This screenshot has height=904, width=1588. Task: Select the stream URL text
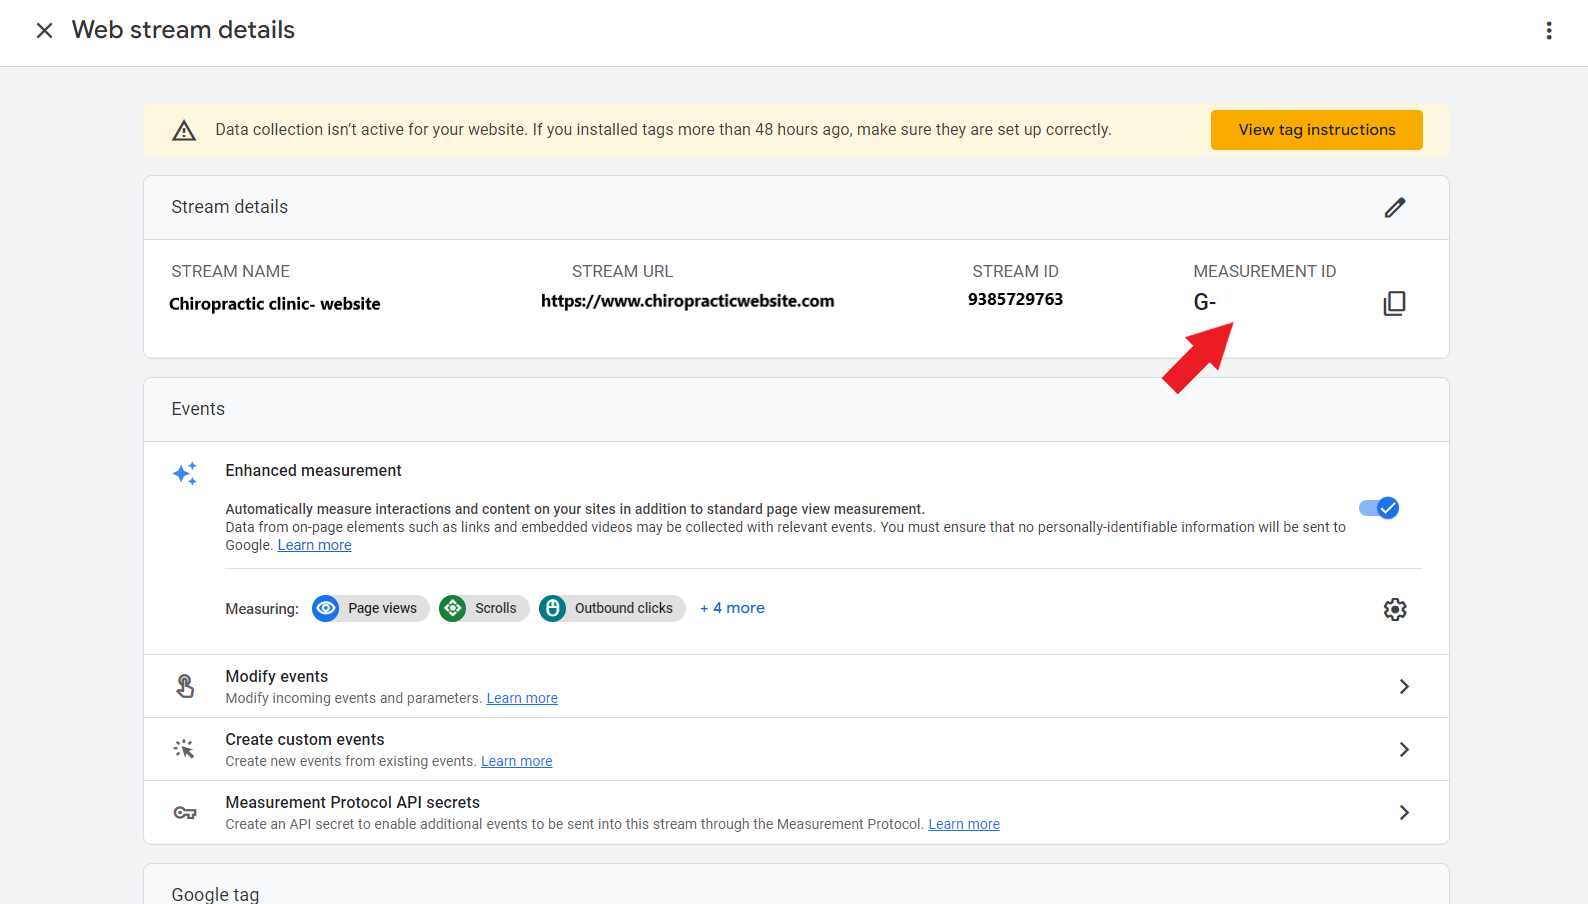pos(687,301)
